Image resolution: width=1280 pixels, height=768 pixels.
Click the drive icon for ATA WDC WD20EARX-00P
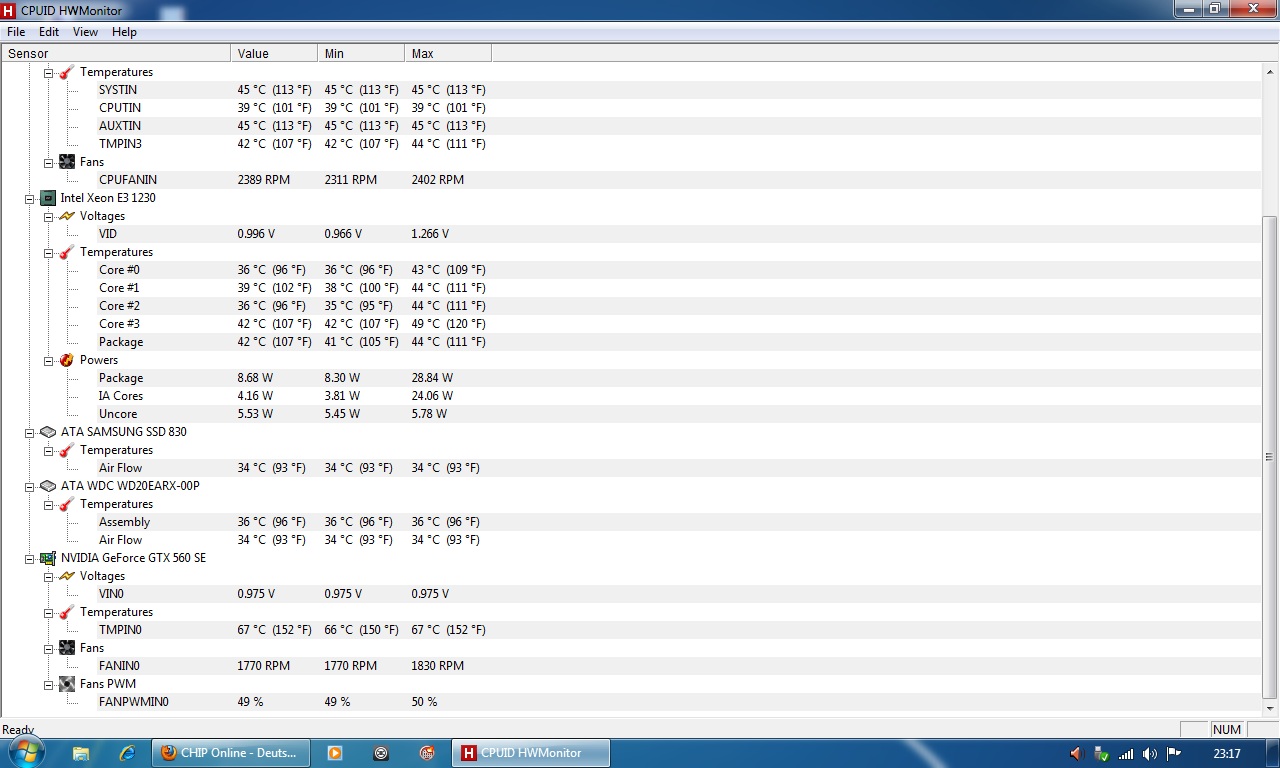[x=48, y=486]
